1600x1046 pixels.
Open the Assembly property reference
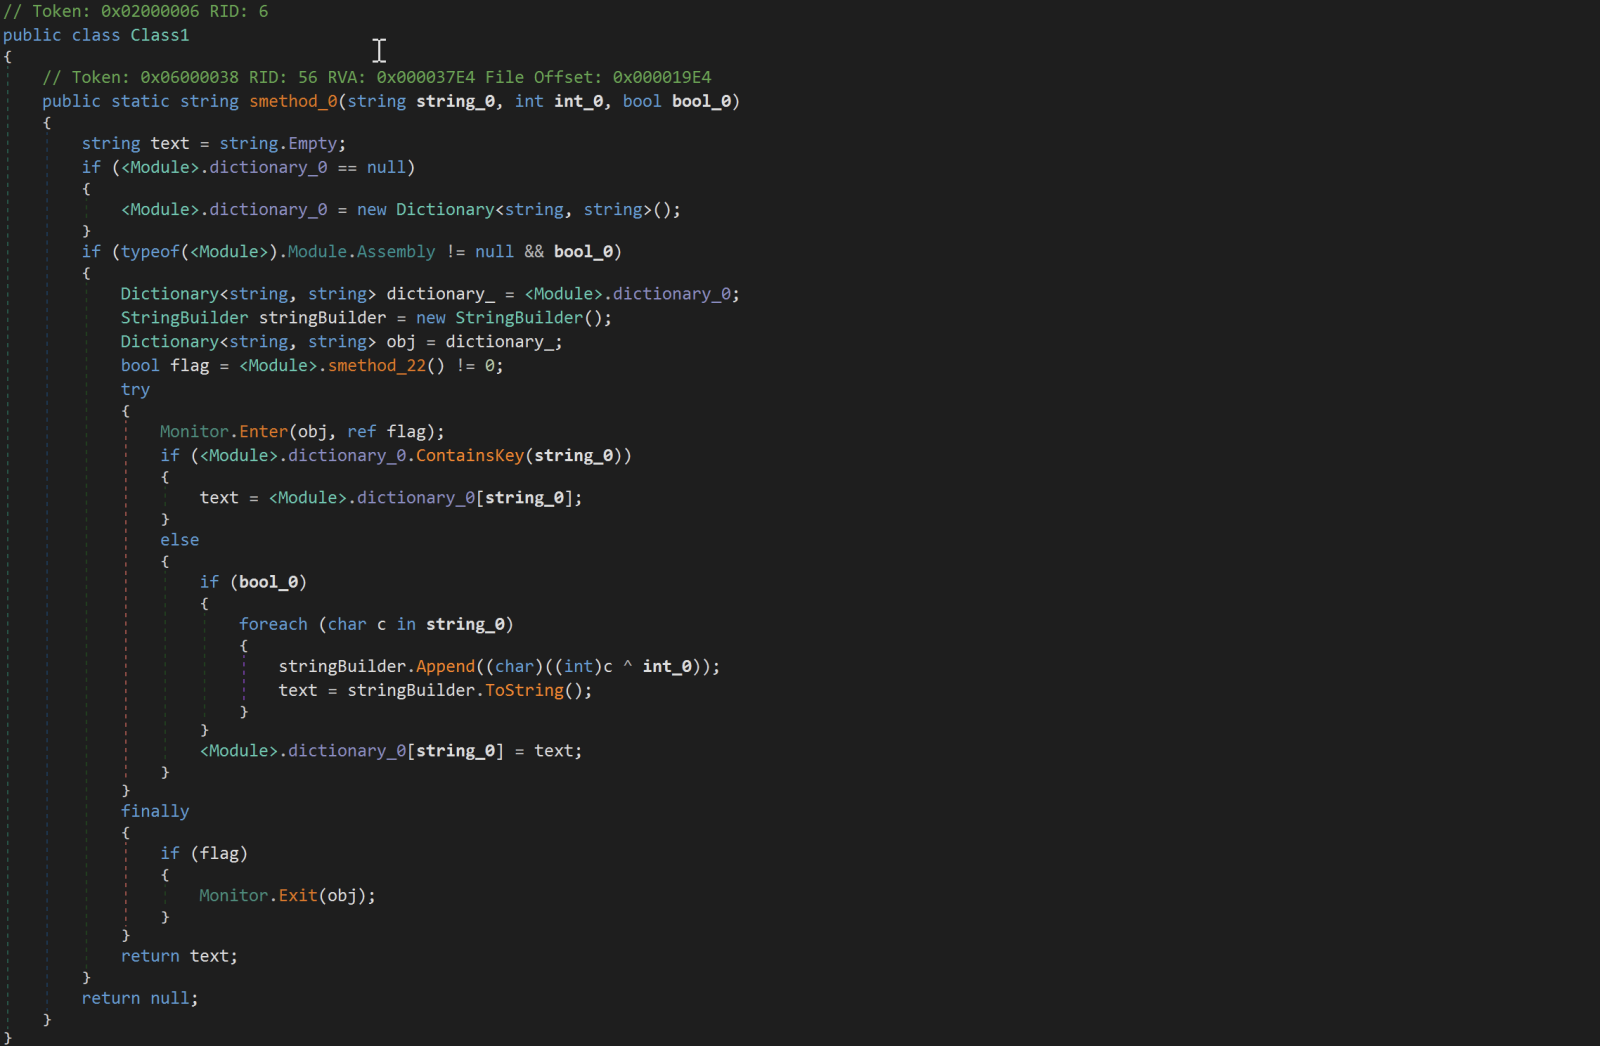(x=396, y=252)
